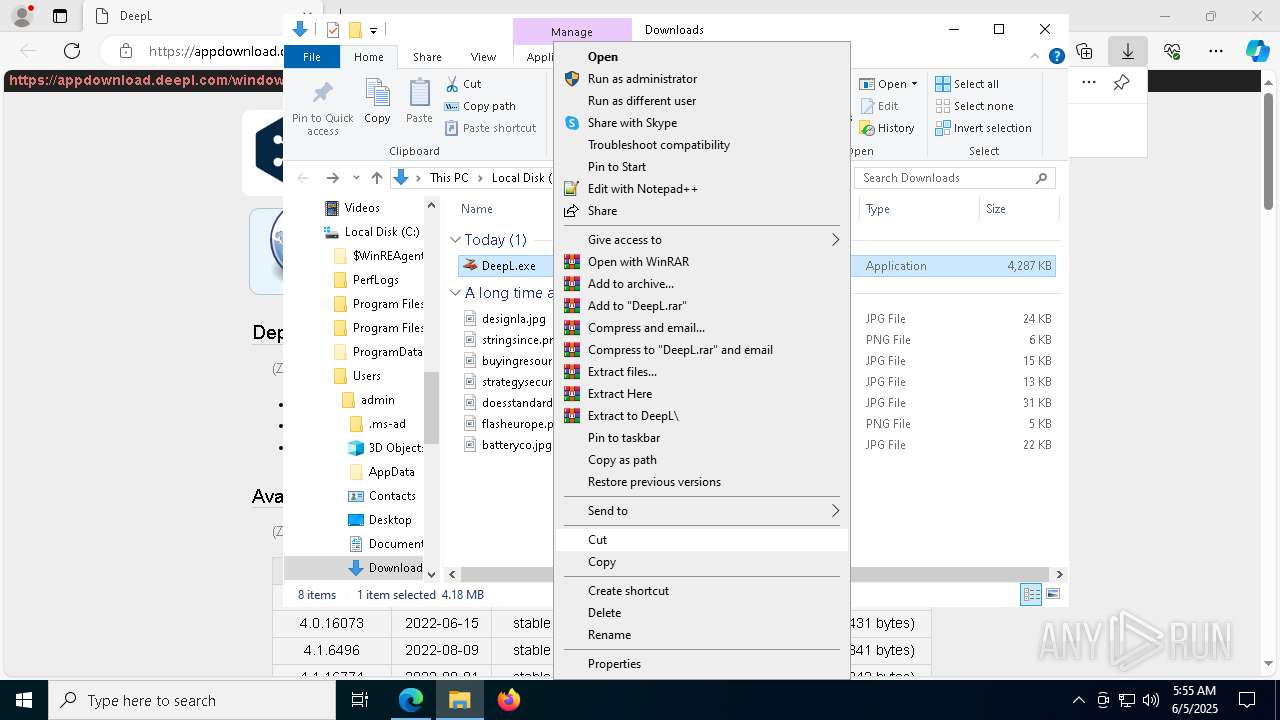Click the Explorer help question-mark icon
Viewport: 1280px width, 720px height.
[x=1056, y=57]
